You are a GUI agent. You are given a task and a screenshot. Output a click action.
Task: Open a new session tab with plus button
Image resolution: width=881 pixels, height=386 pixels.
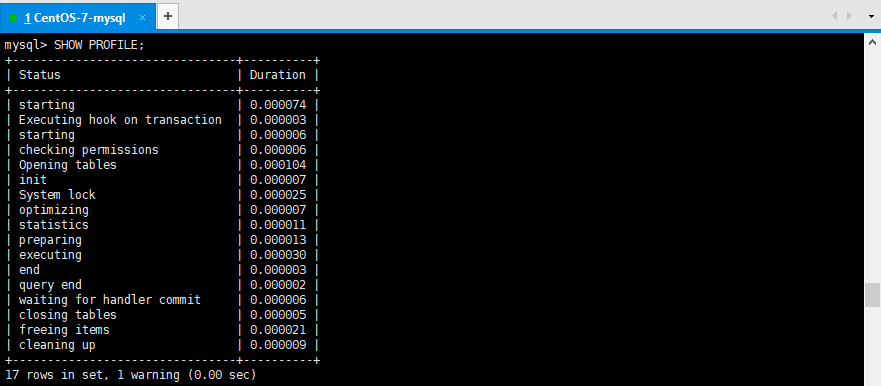167,16
